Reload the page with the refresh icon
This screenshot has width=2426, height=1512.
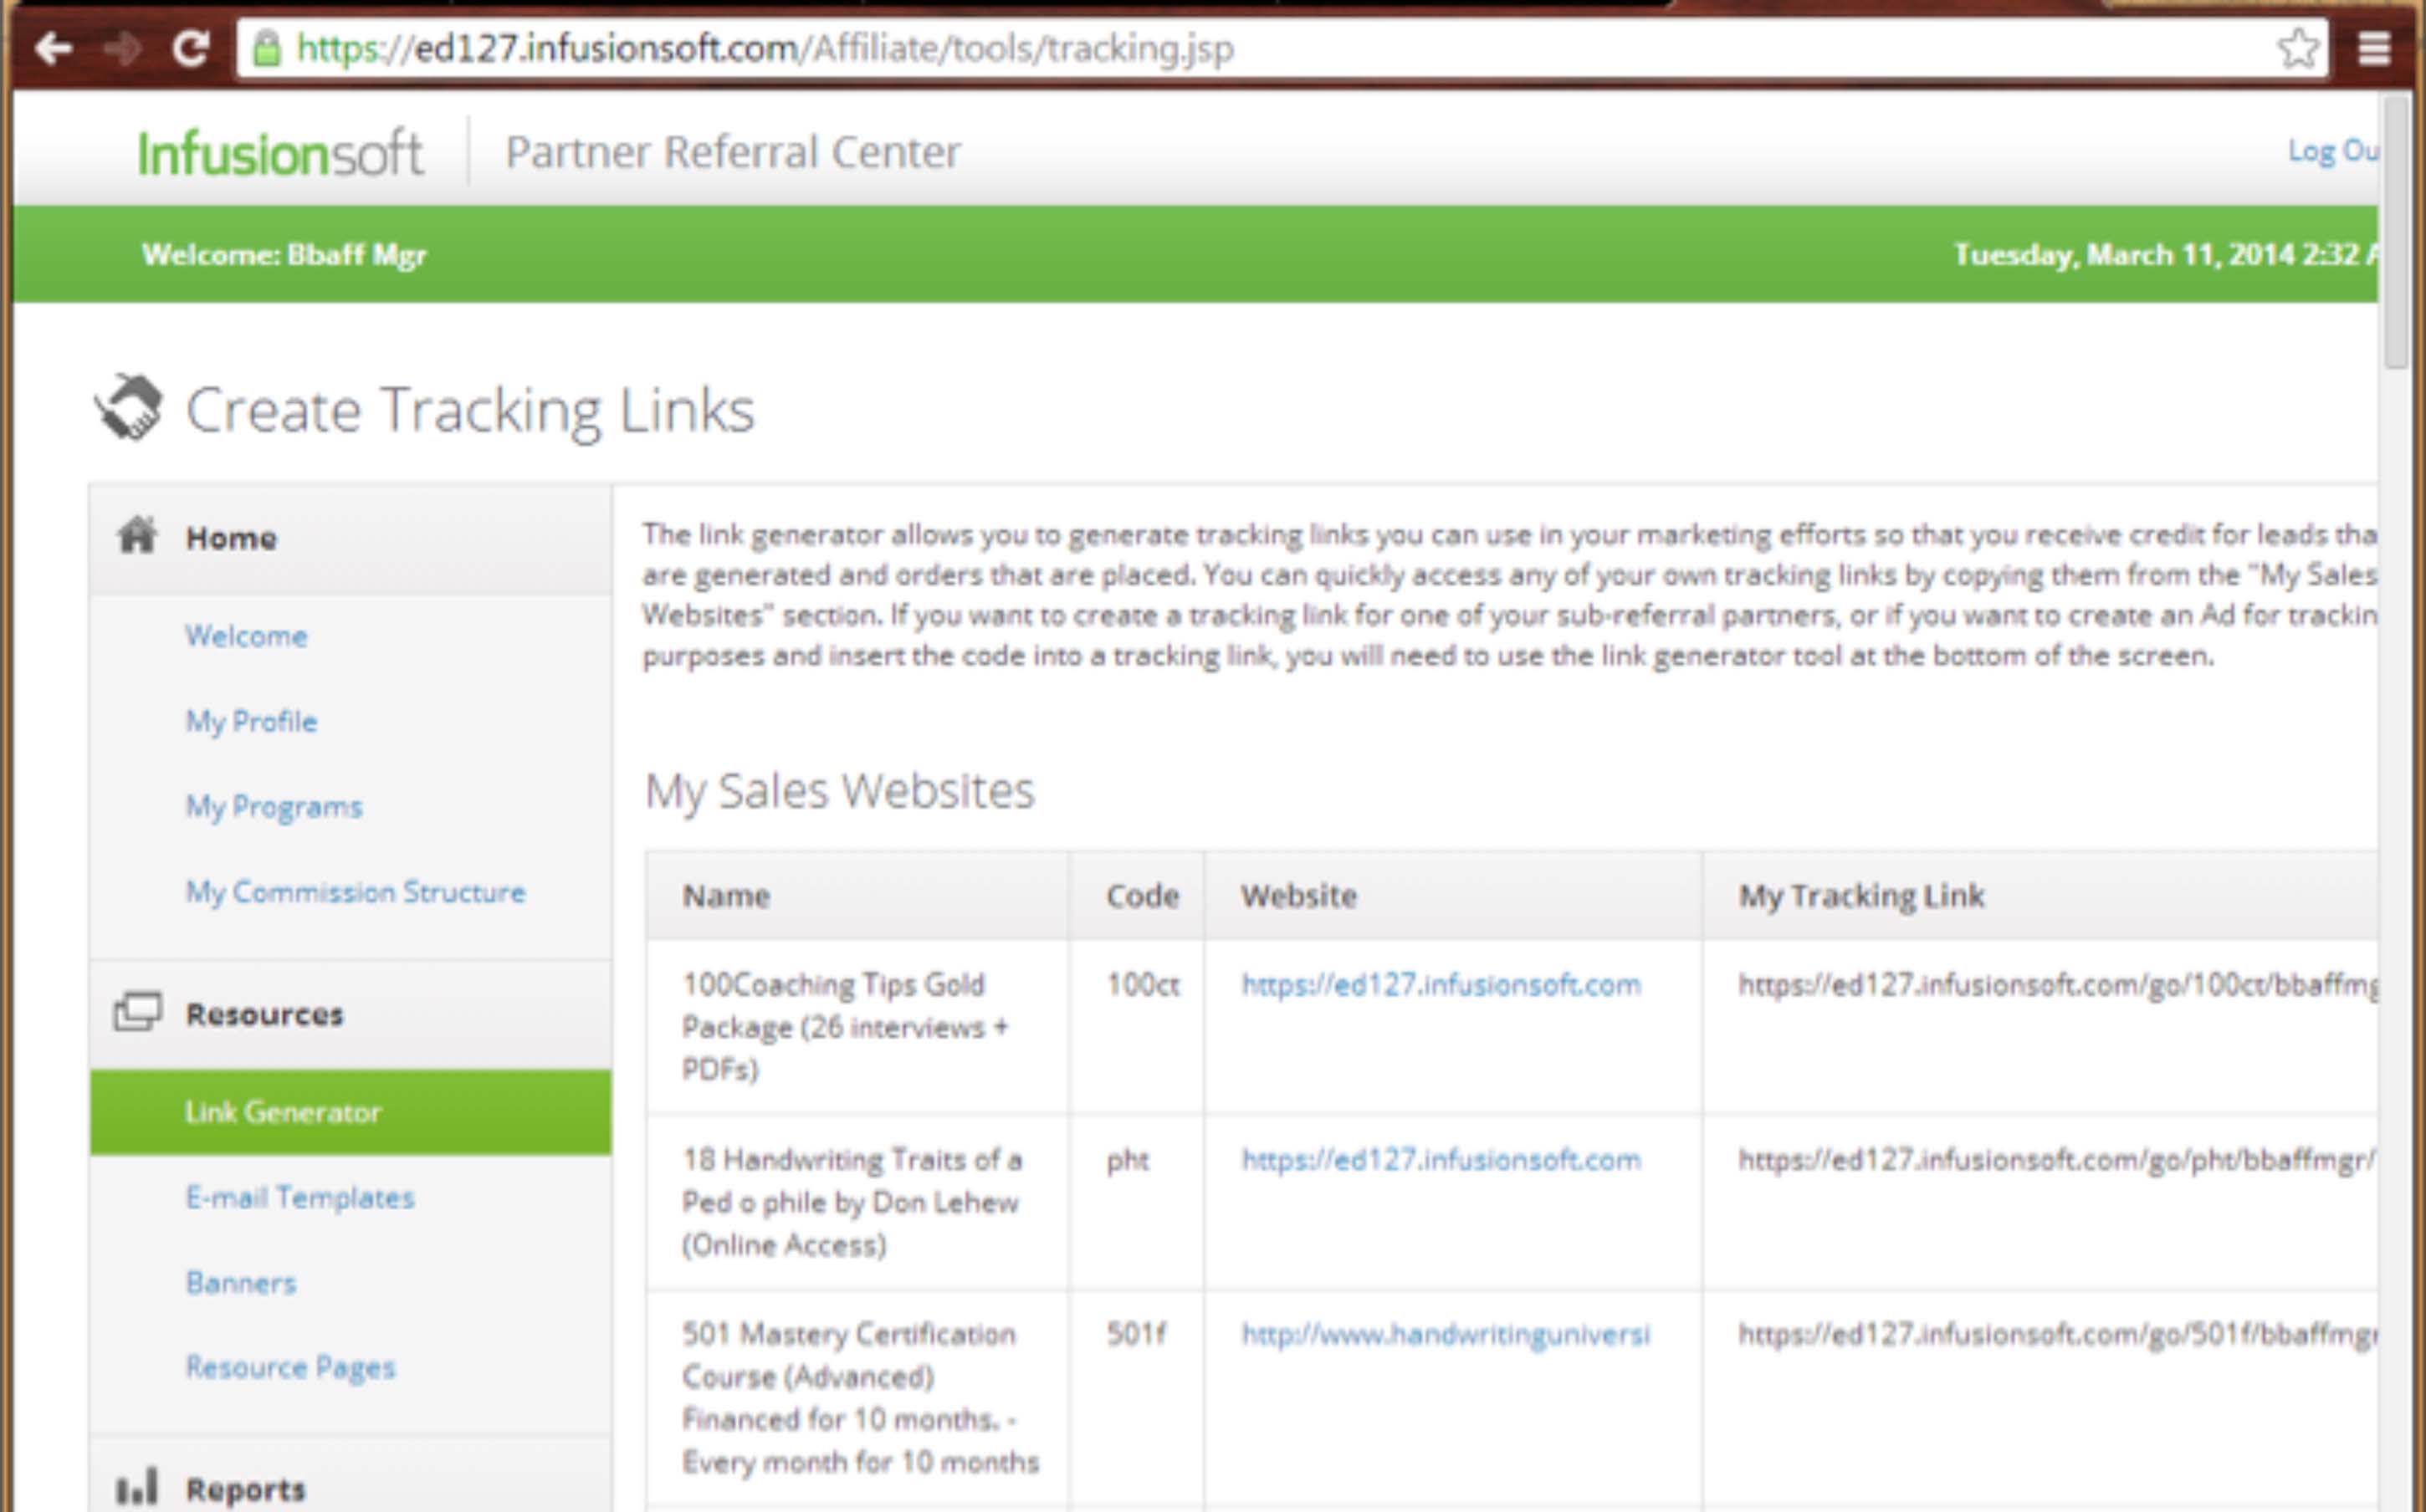point(190,47)
